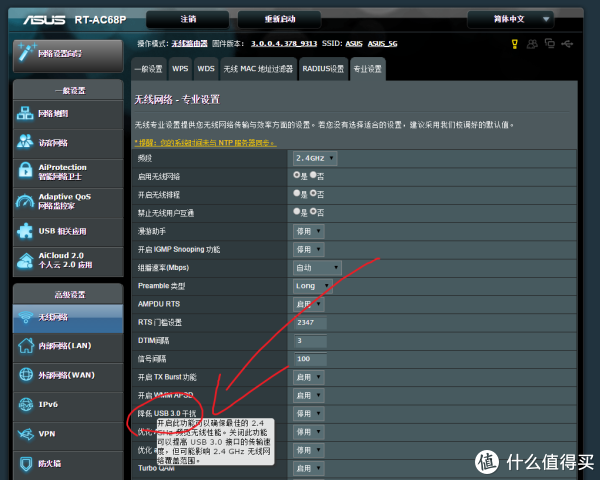
Task: Click the wireless Wi-Fi icon in sidebar
Action: pyautogui.click(x=26, y=317)
